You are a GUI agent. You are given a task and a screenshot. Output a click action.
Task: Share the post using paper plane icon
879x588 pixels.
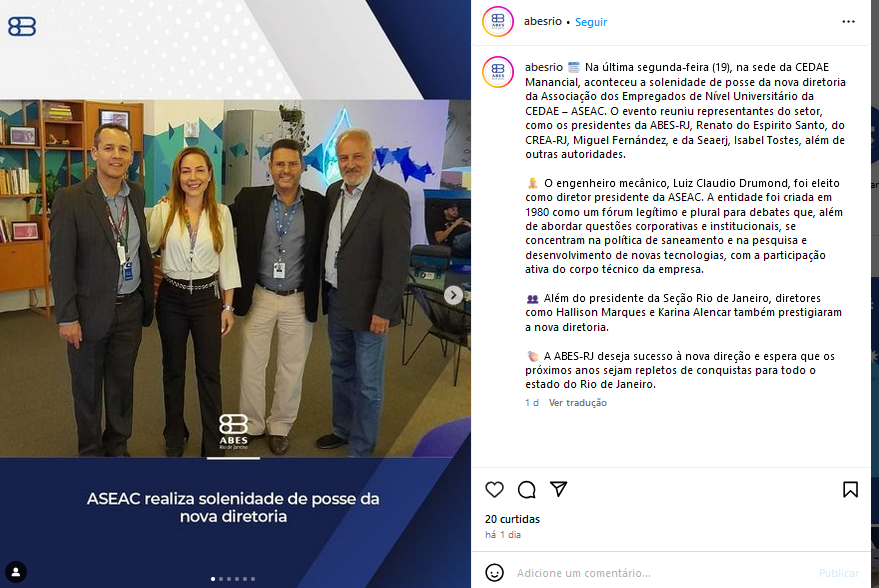558,489
